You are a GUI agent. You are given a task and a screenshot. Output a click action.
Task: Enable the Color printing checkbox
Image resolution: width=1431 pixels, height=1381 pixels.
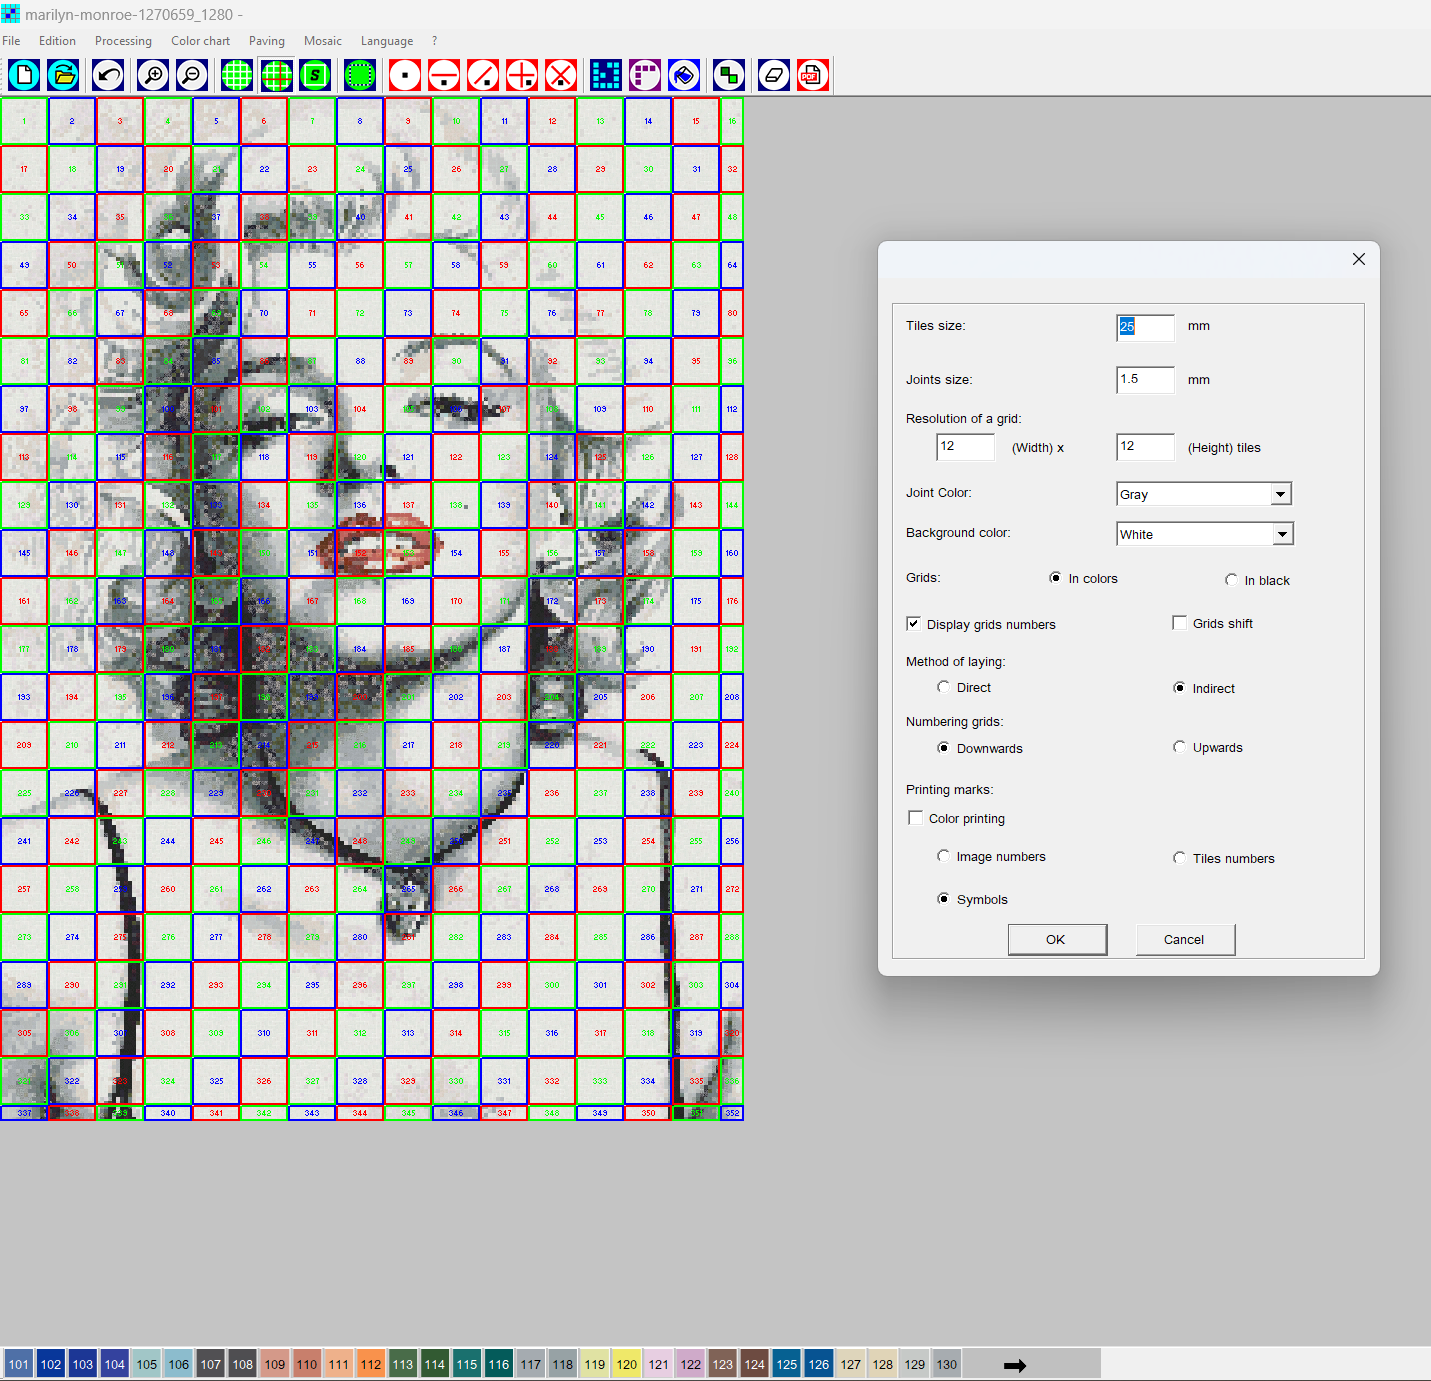point(915,817)
